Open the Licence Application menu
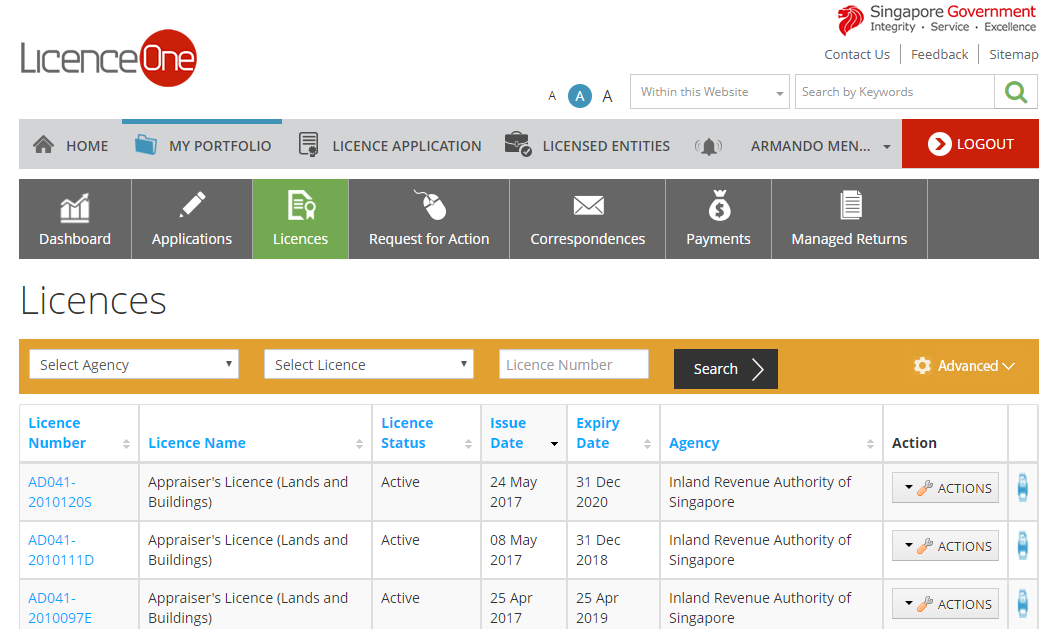This screenshot has width=1058, height=629. coord(391,146)
